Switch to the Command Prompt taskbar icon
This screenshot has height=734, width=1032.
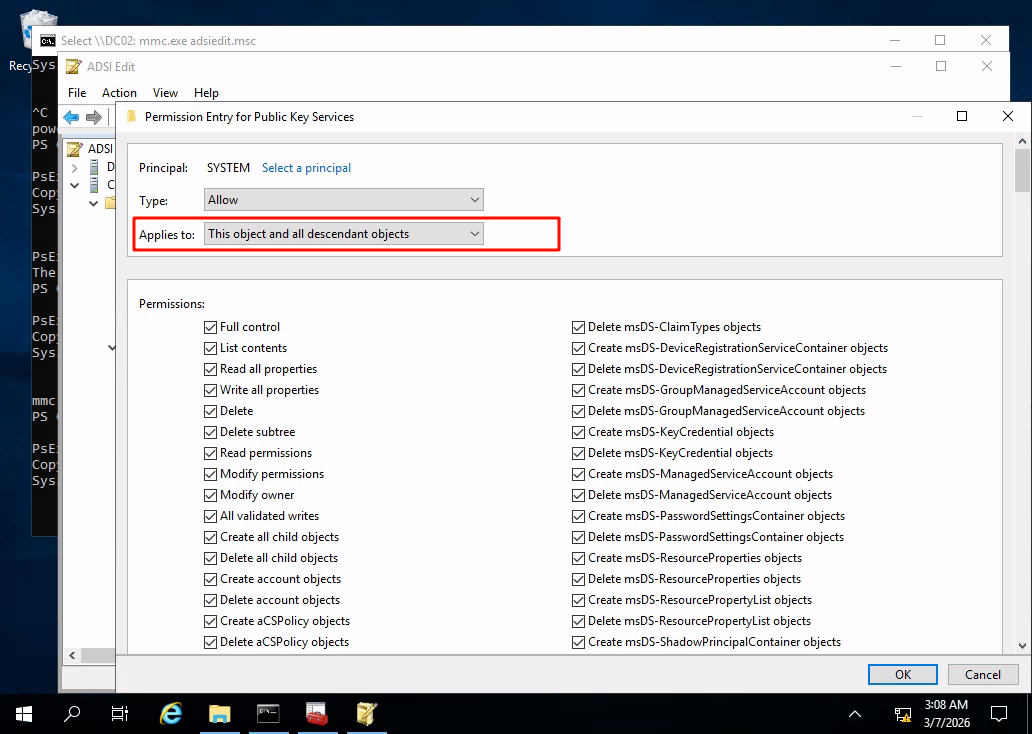point(269,713)
